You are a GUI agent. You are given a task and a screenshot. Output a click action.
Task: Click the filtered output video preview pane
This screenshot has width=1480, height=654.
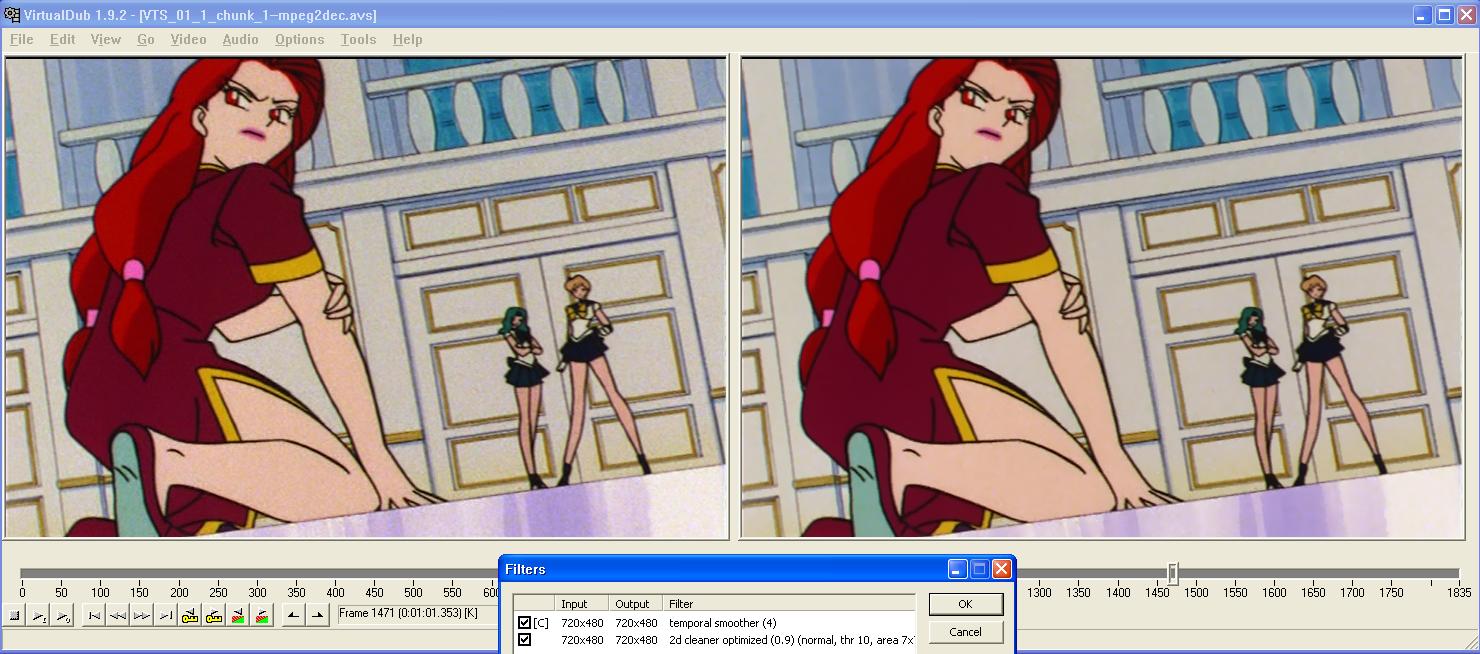(1101, 297)
